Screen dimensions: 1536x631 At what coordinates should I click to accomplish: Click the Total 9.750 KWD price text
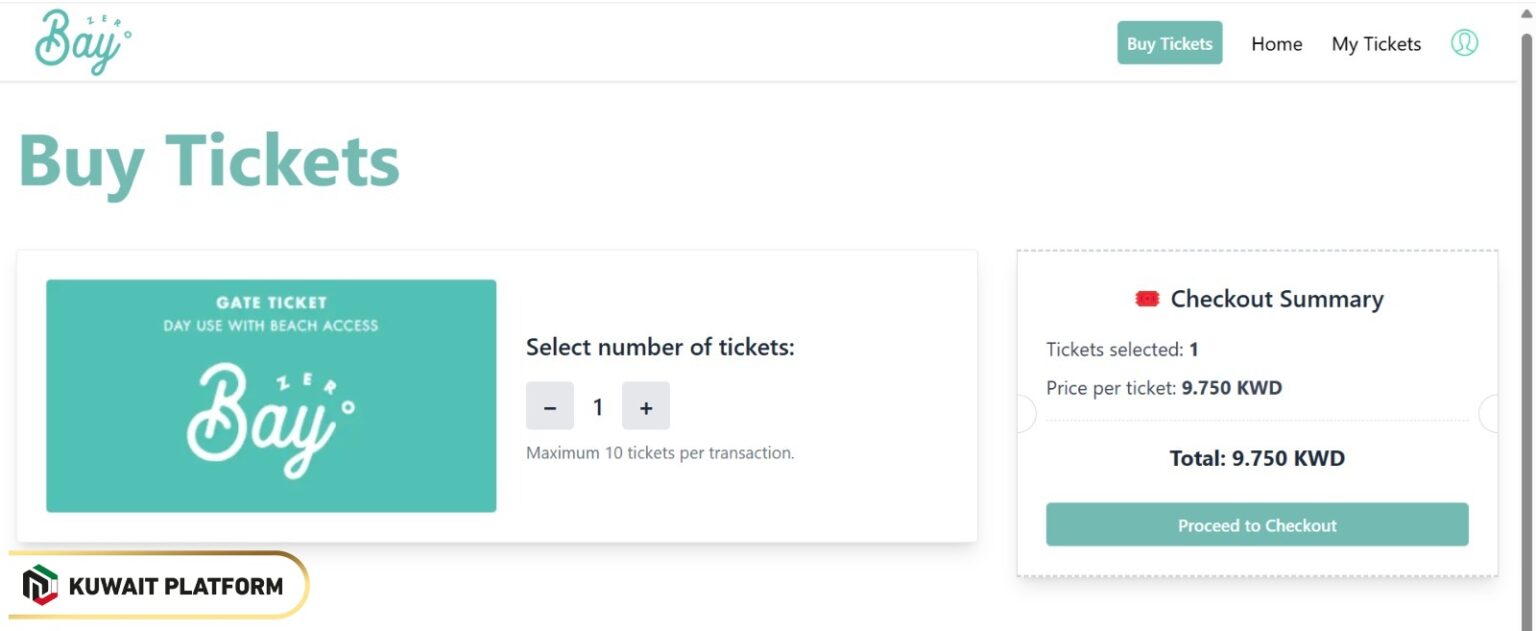pos(1257,458)
